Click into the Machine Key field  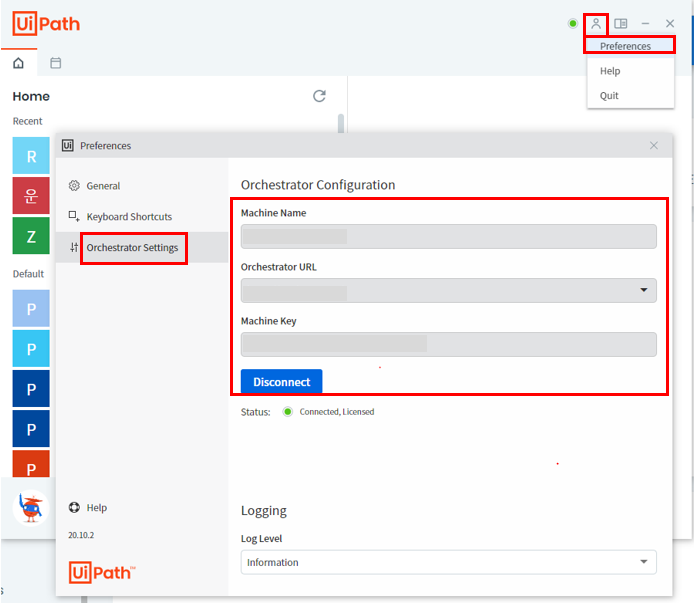pyautogui.click(x=450, y=345)
